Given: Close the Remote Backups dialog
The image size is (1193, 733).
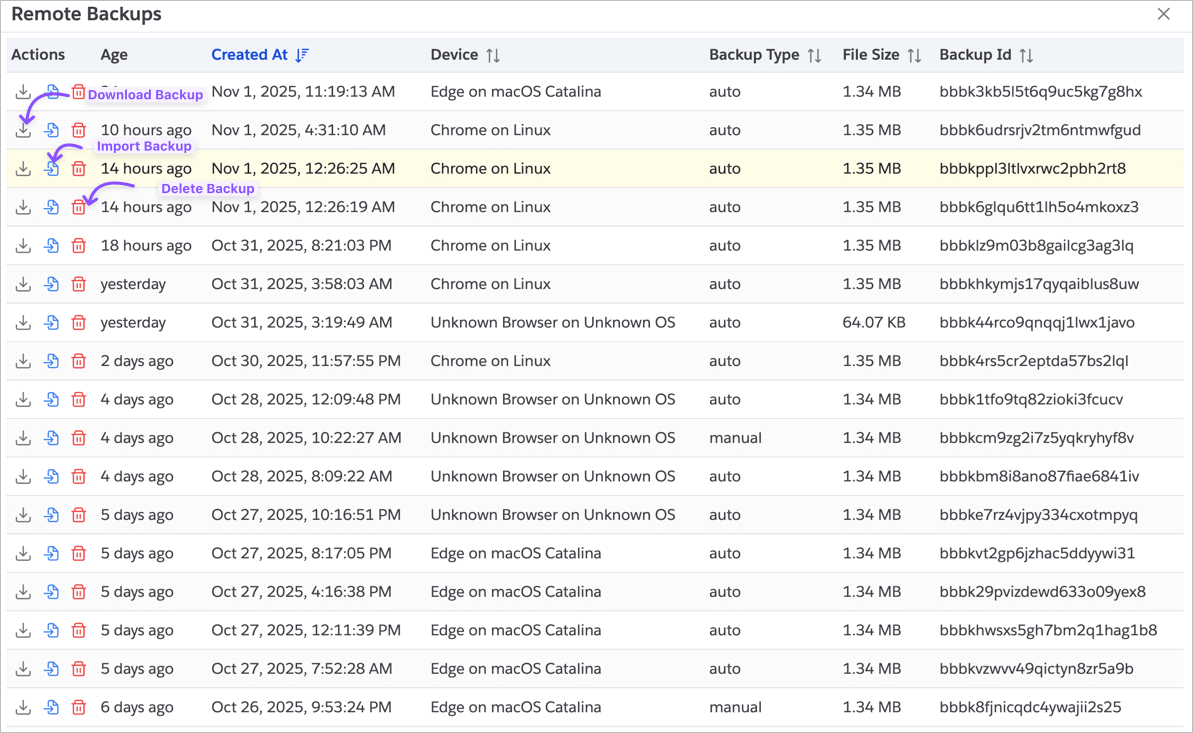Looking at the screenshot, I should click(1163, 14).
